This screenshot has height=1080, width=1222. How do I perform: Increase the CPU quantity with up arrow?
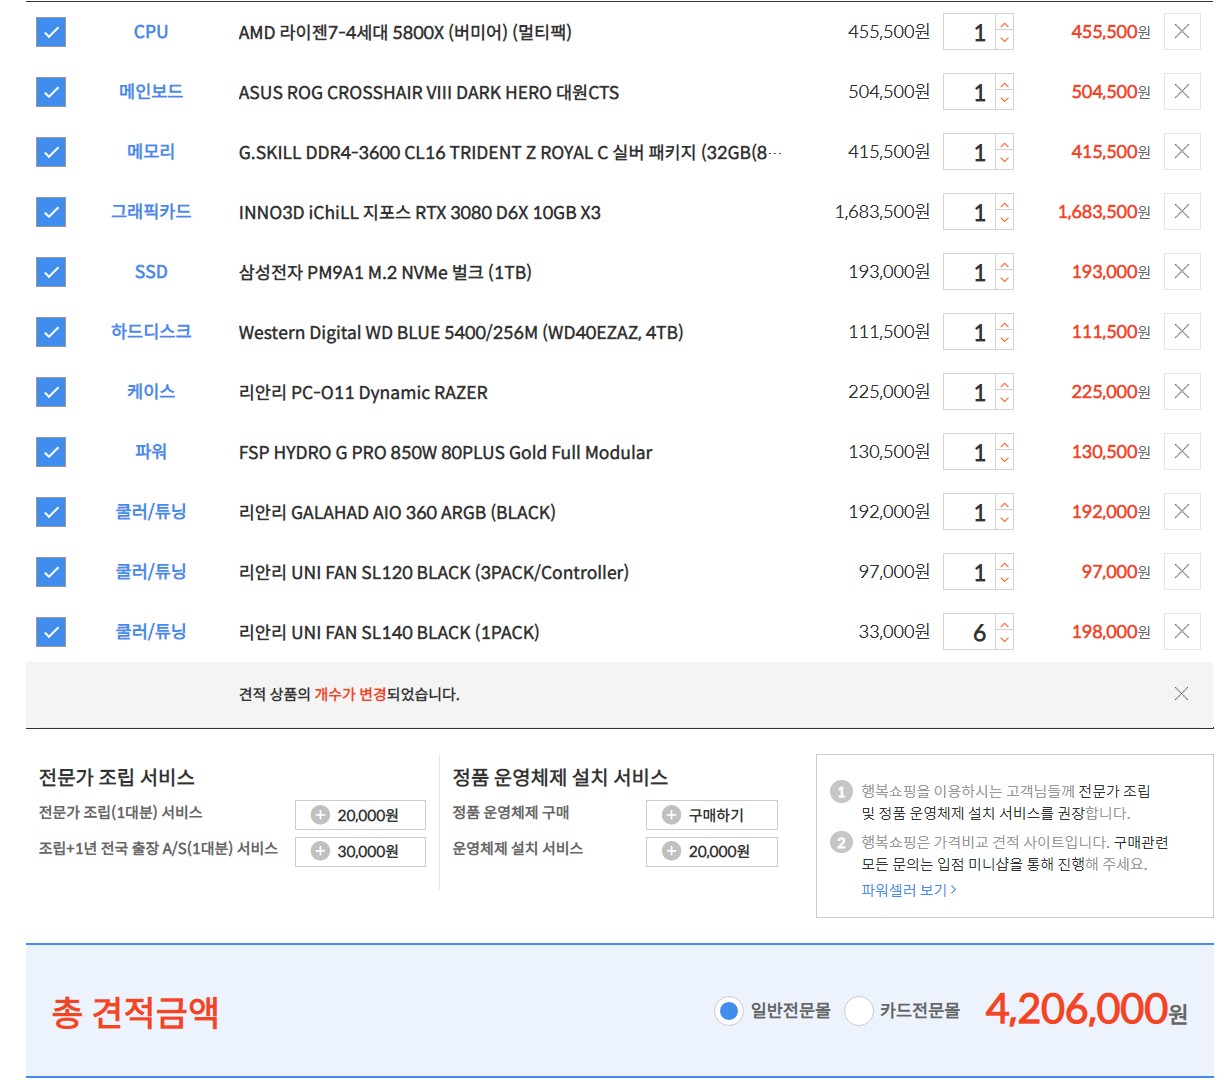(1005, 23)
